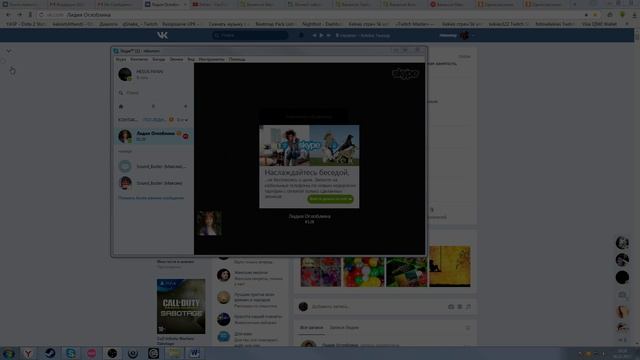Launch Yandex browser from taskbar
The height and width of the screenshot is (360, 640).
(x=28, y=353)
